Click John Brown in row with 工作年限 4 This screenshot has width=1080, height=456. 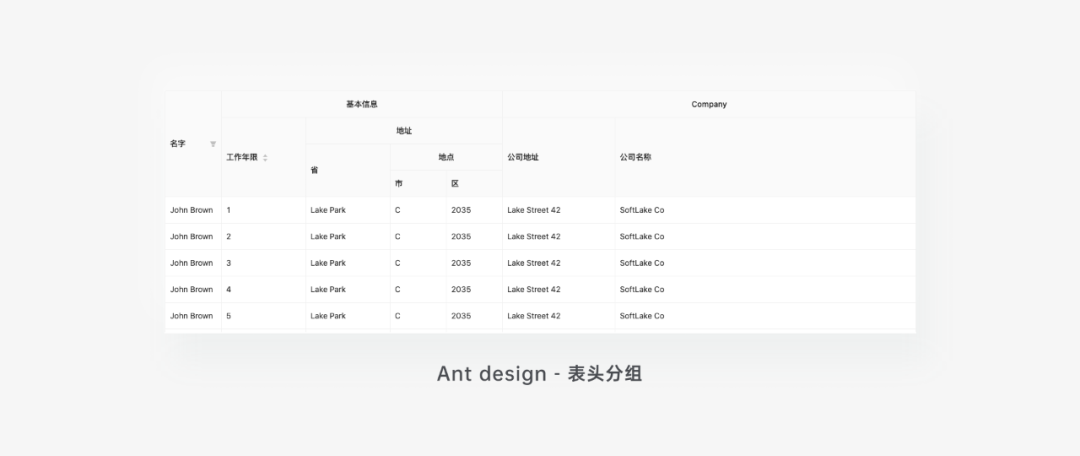(191, 289)
